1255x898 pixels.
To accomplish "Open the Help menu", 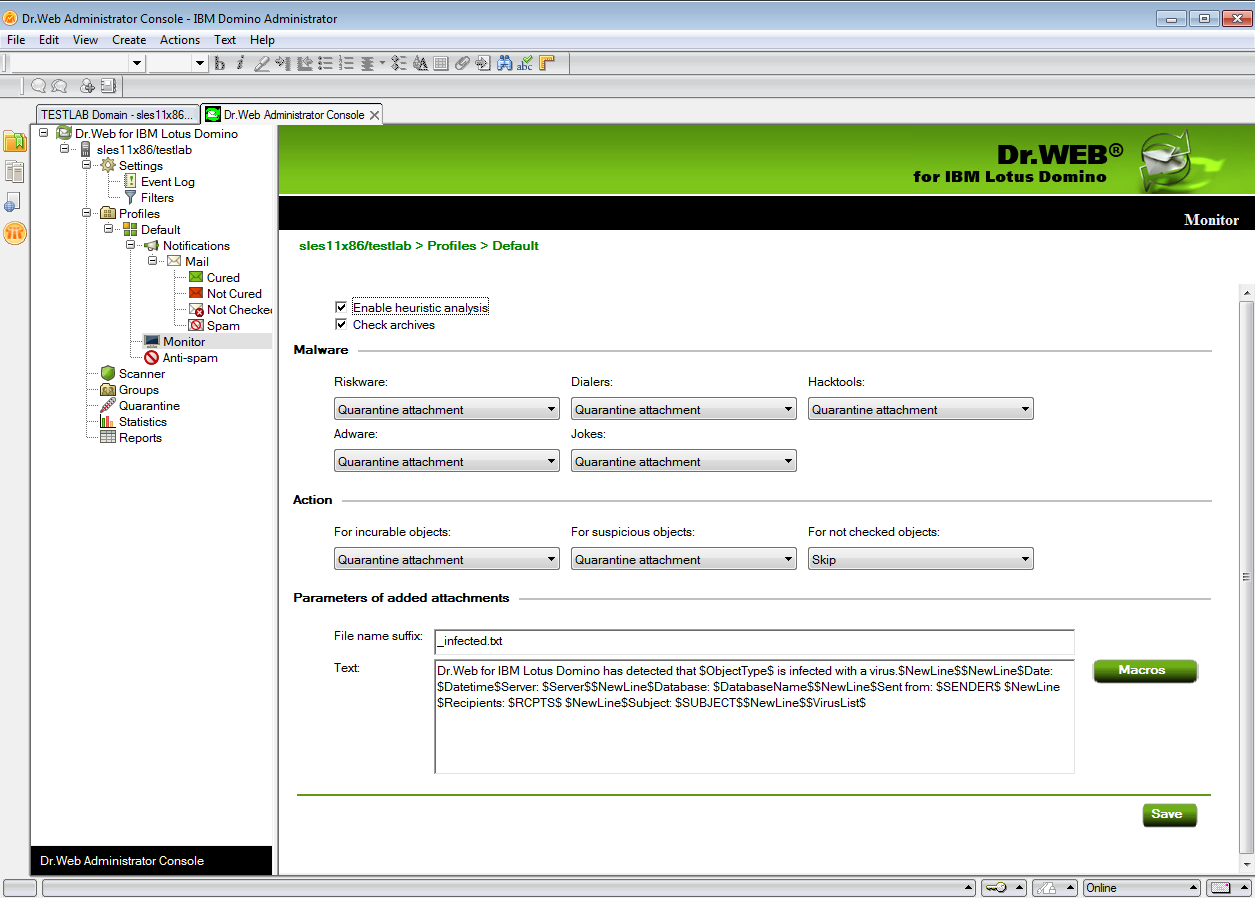I will 262,40.
